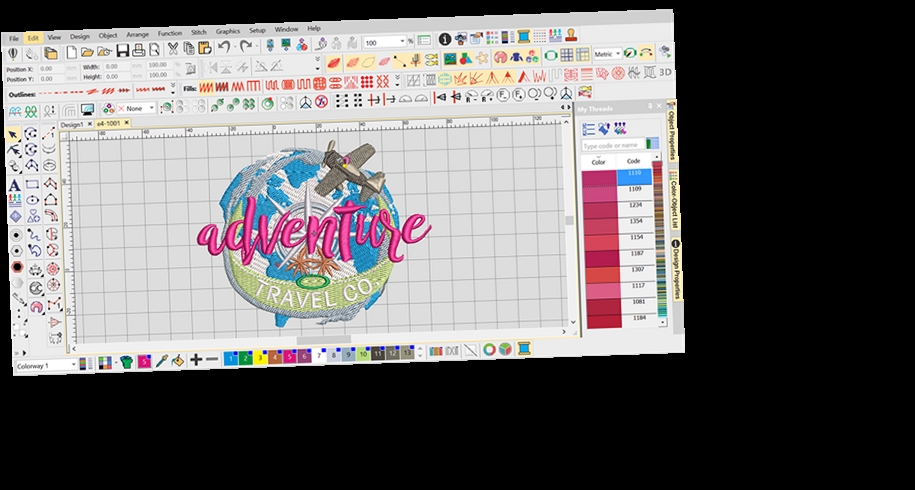This screenshot has height=490, width=915.
Task: Select the Lettering A tool
Action: tap(15, 186)
